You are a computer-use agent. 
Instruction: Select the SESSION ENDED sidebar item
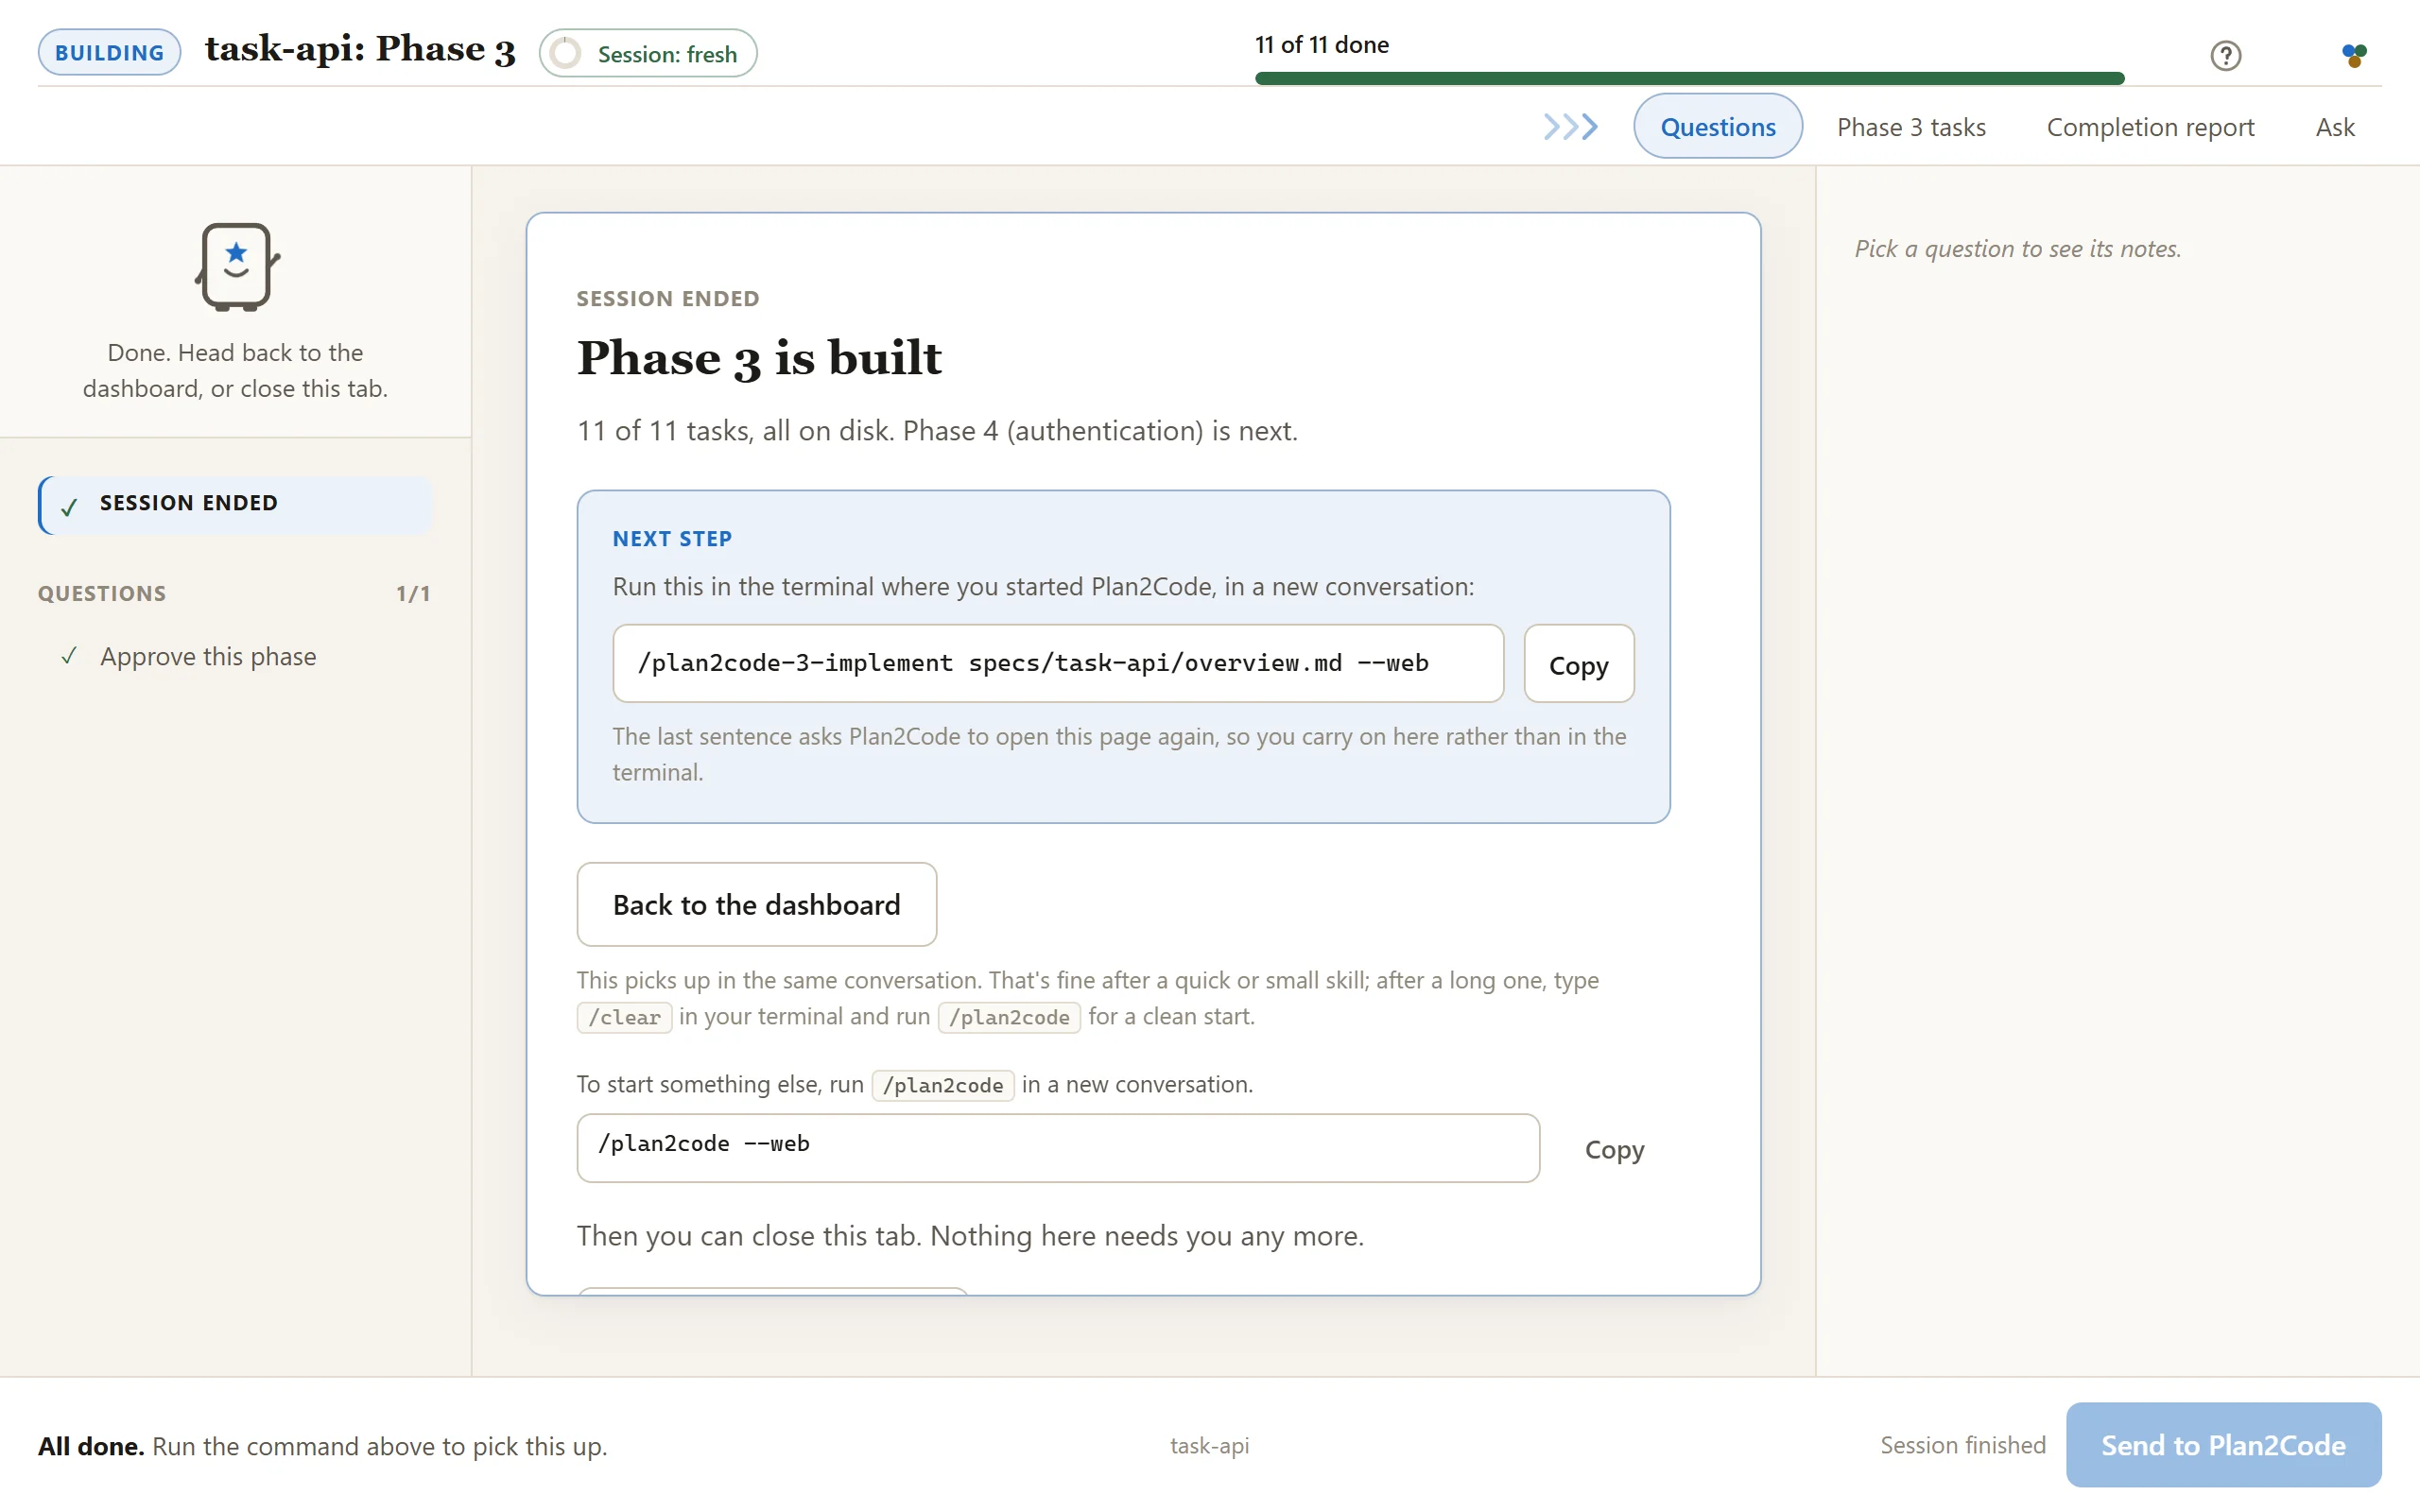pos(236,504)
